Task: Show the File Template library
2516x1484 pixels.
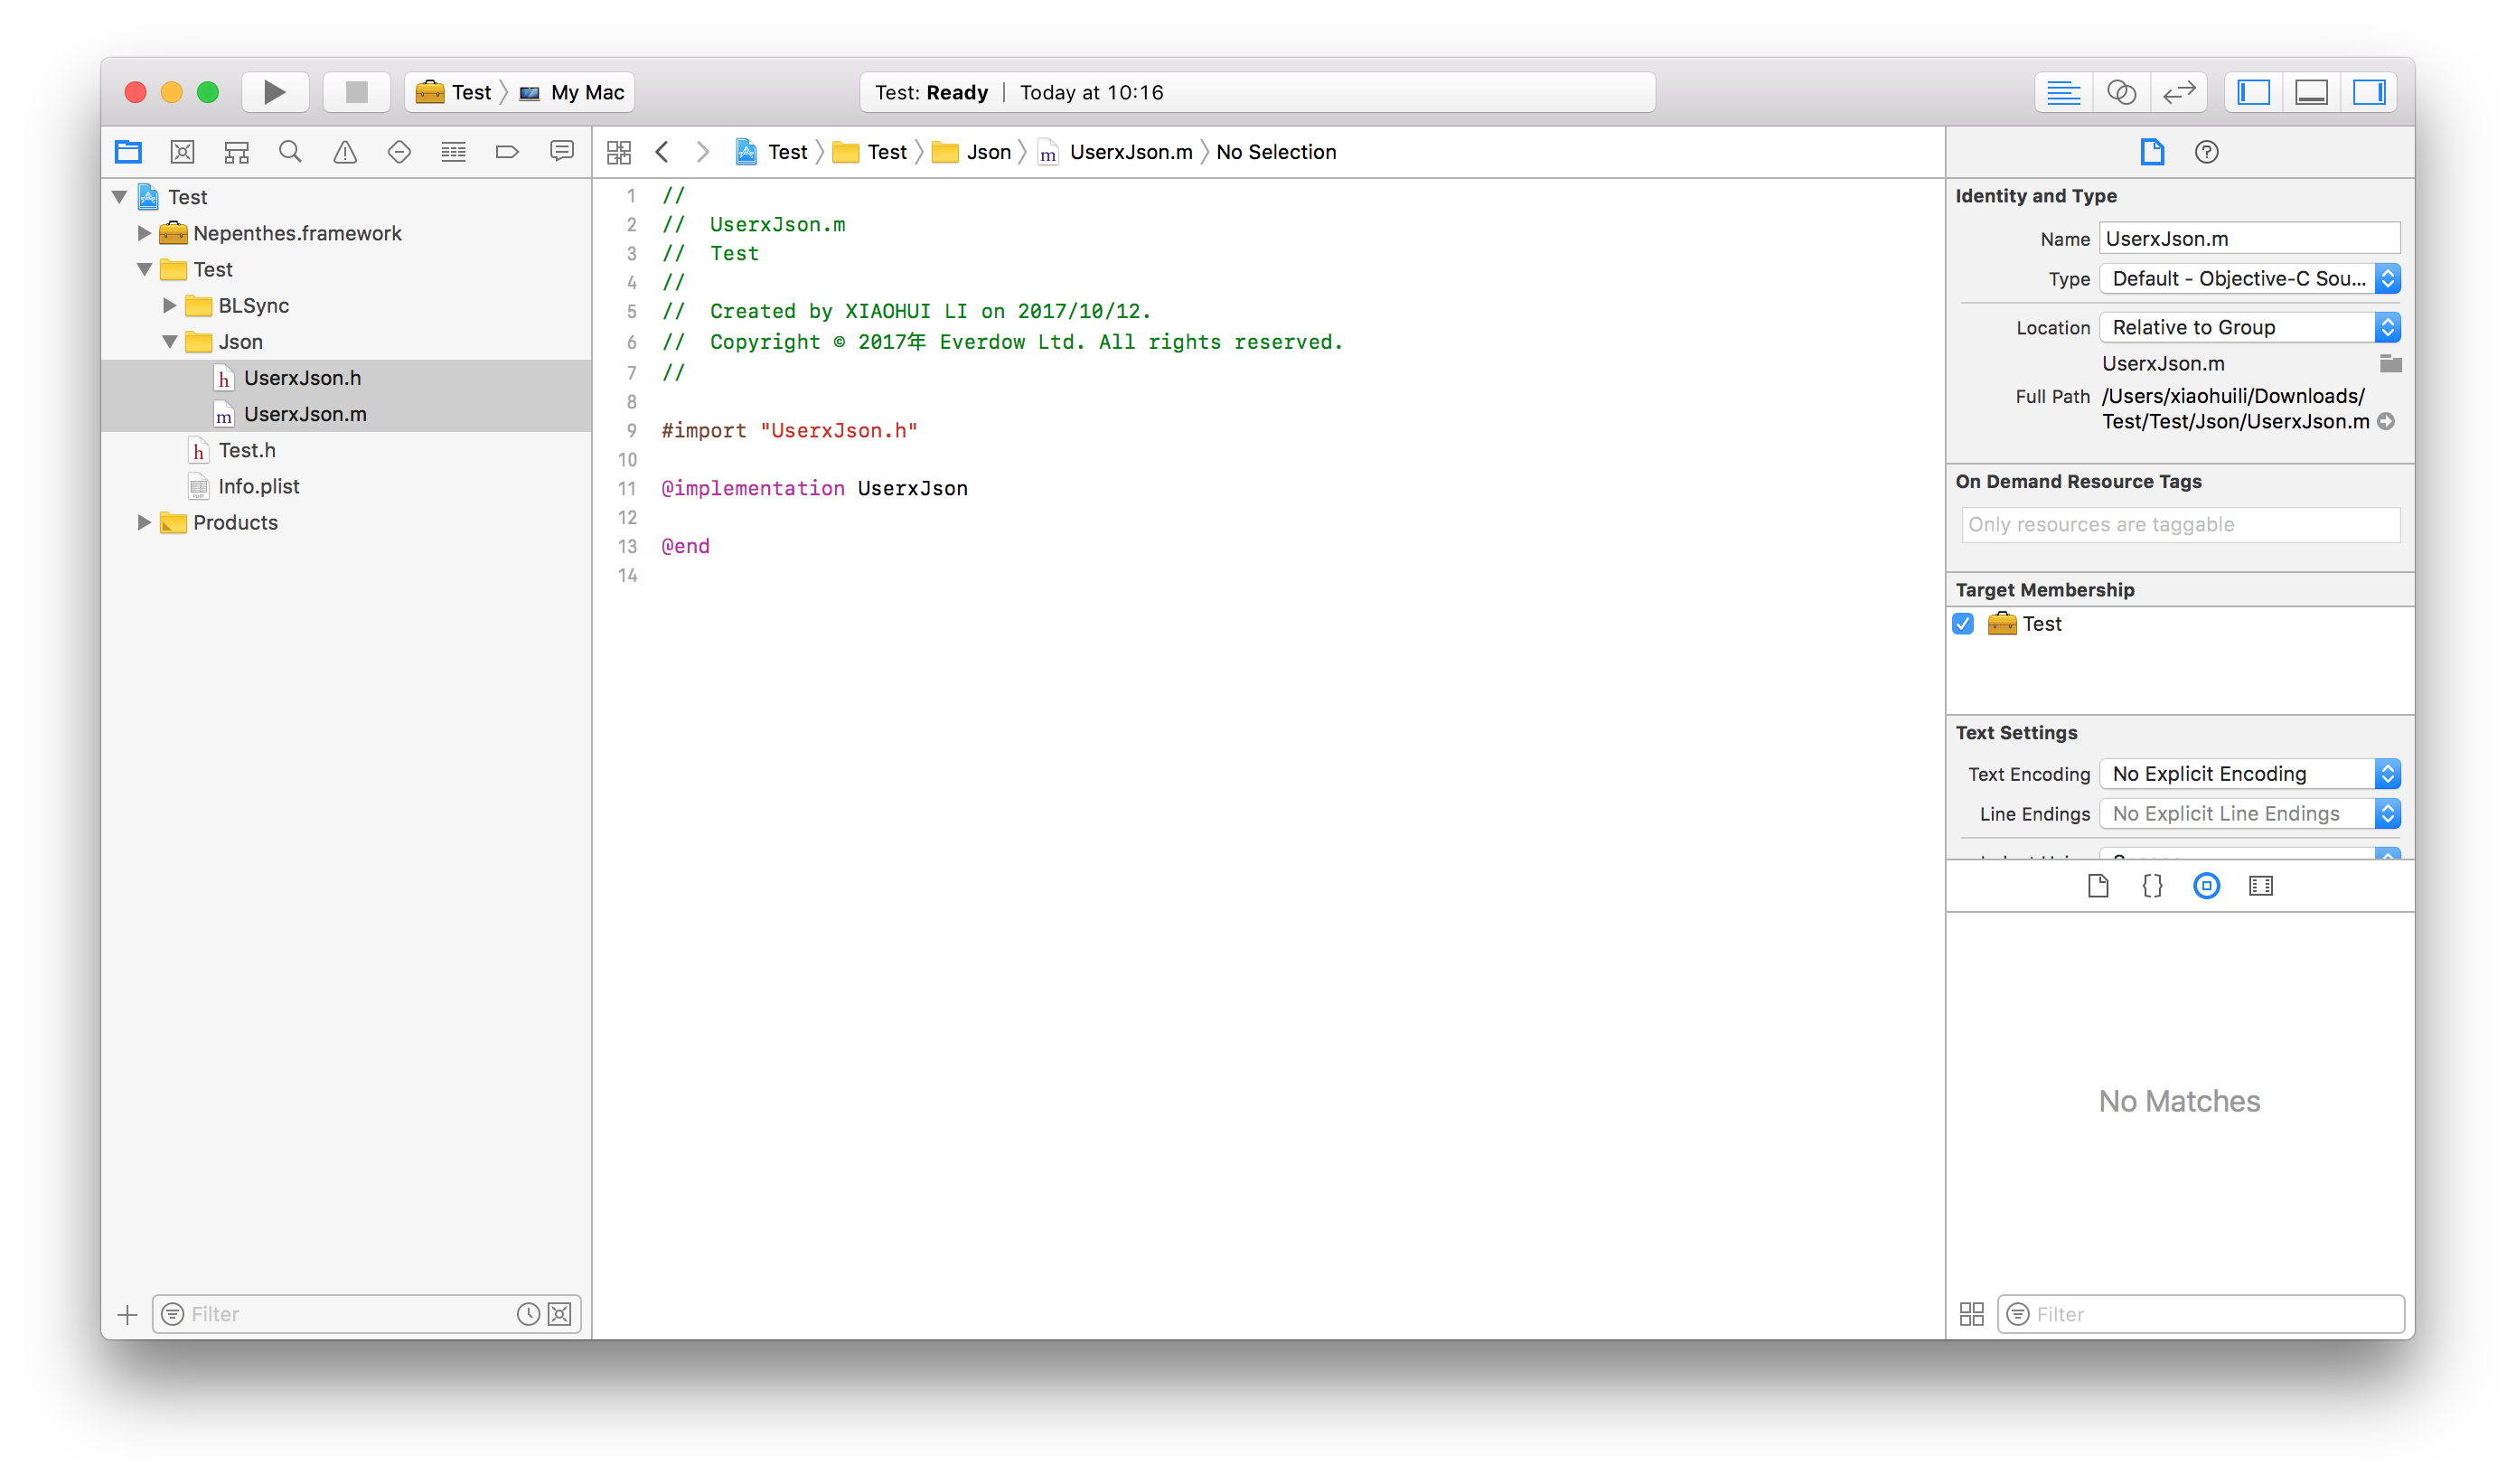Action: click(x=2098, y=886)
